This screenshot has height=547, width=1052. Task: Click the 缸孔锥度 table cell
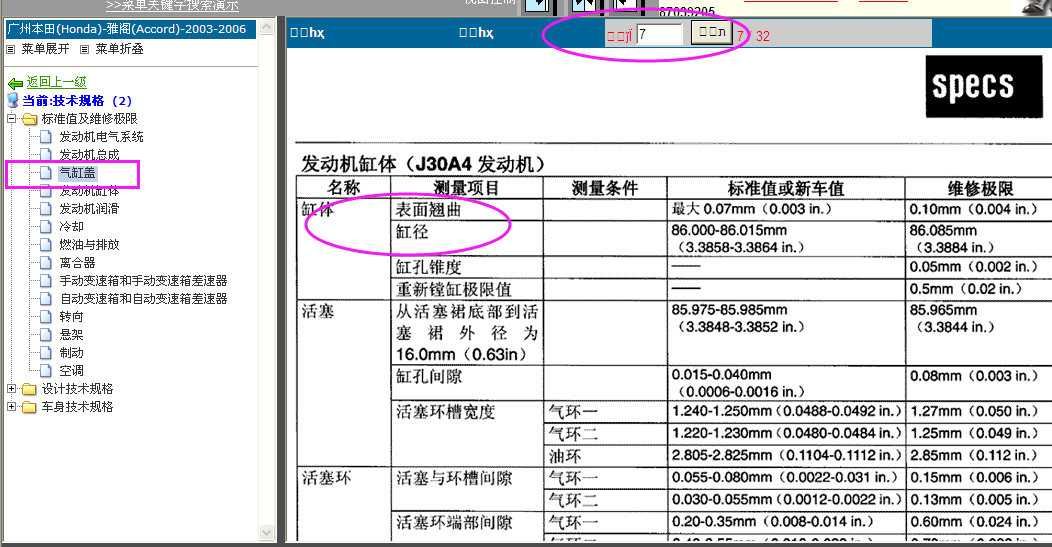(x=466, y=267)
